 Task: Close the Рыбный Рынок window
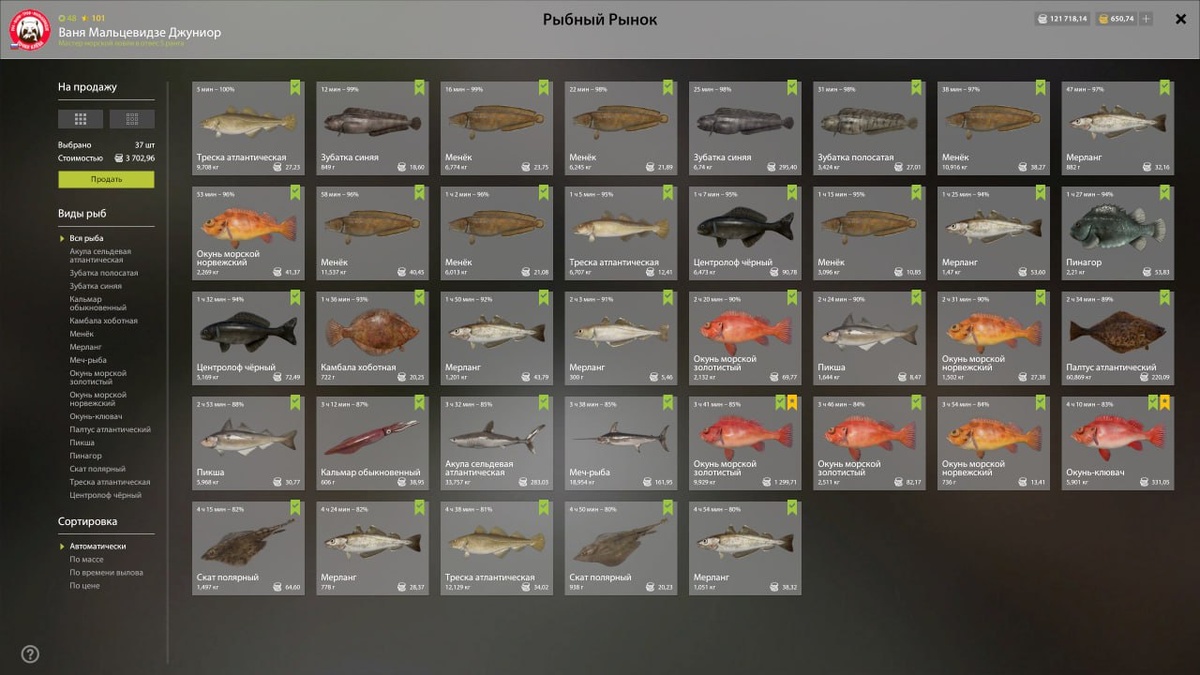point(1180,19)
